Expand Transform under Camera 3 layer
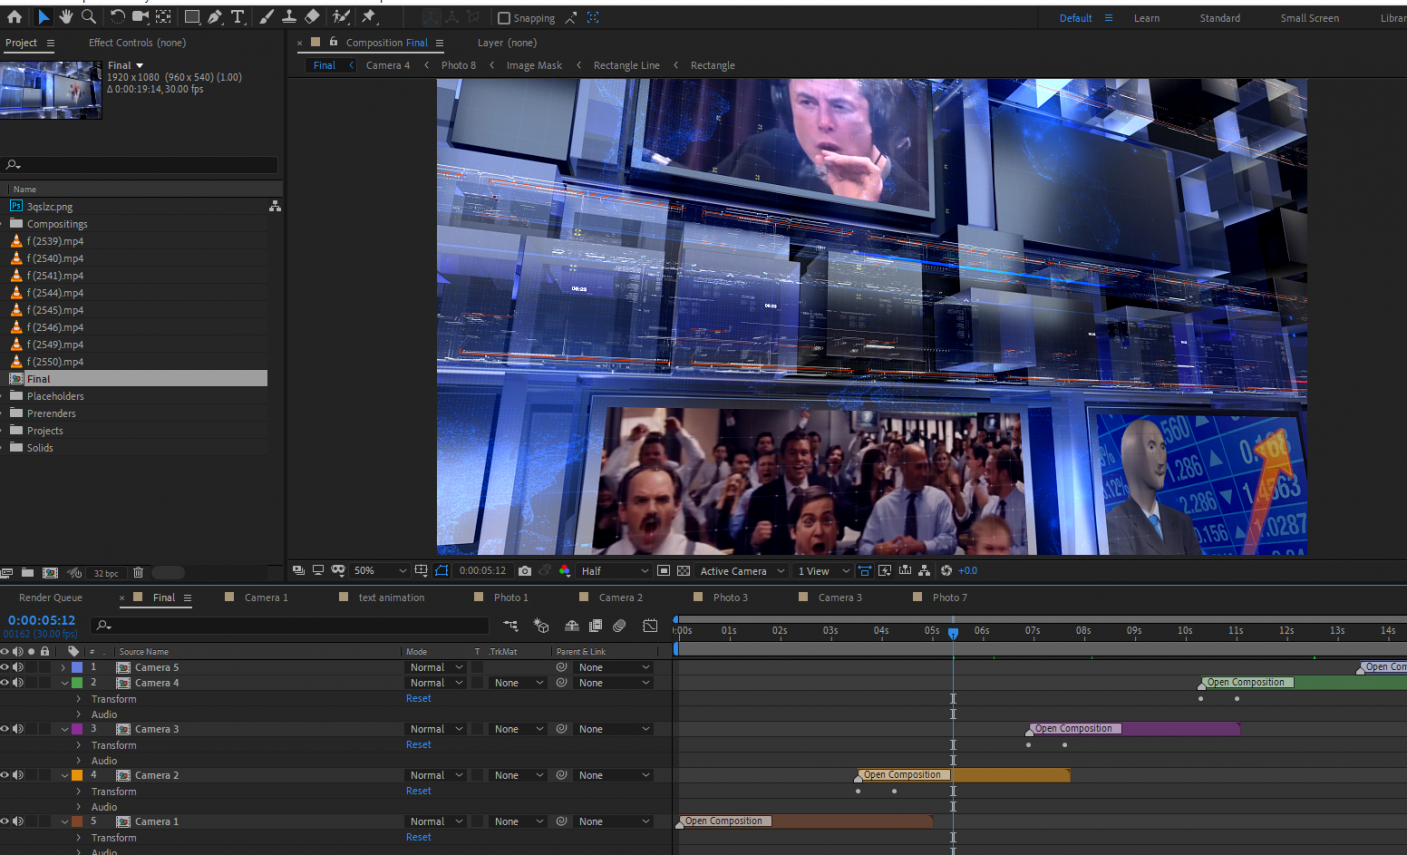This screenshot has width=1407, height=855. (78, 745)
